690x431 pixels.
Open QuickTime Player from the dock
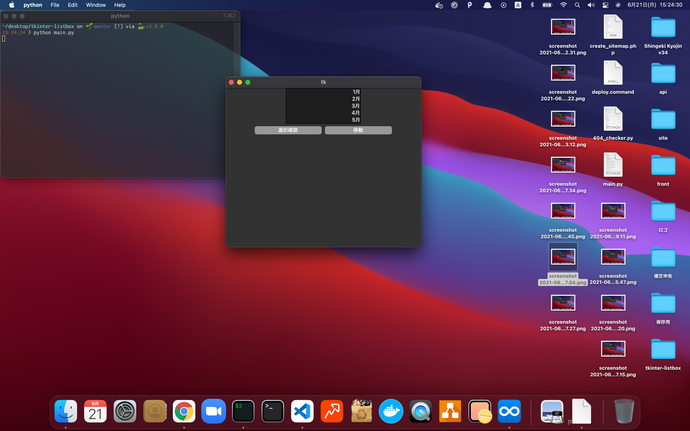pyautogui.click(x=420, y=411)
